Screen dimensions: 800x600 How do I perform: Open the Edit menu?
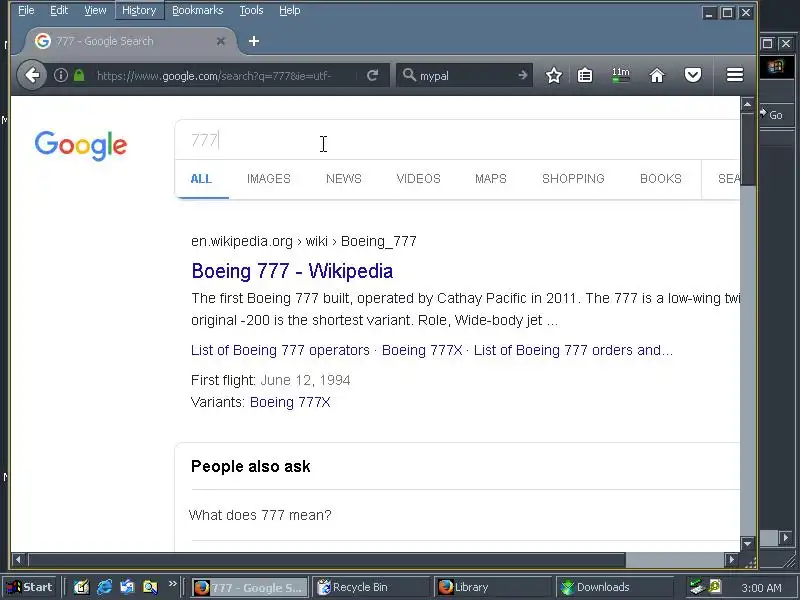59,10
